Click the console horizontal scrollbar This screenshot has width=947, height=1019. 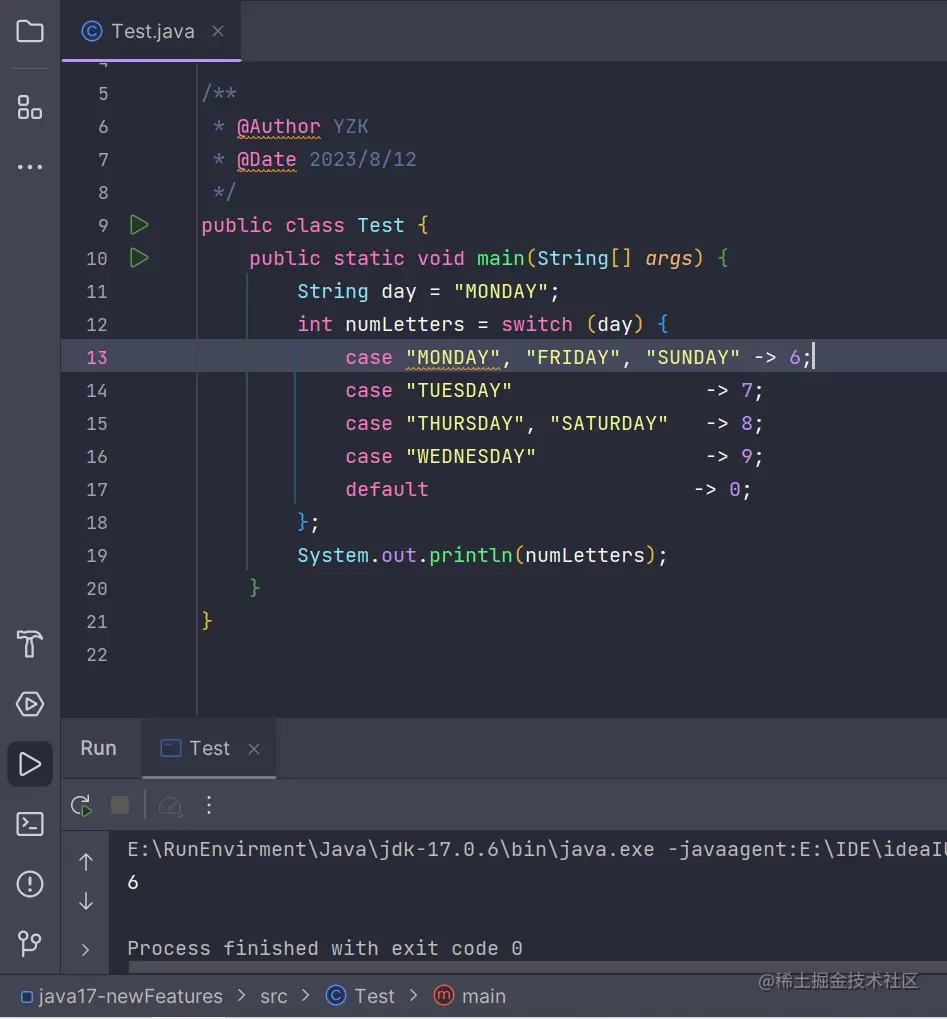coord(537,967)
